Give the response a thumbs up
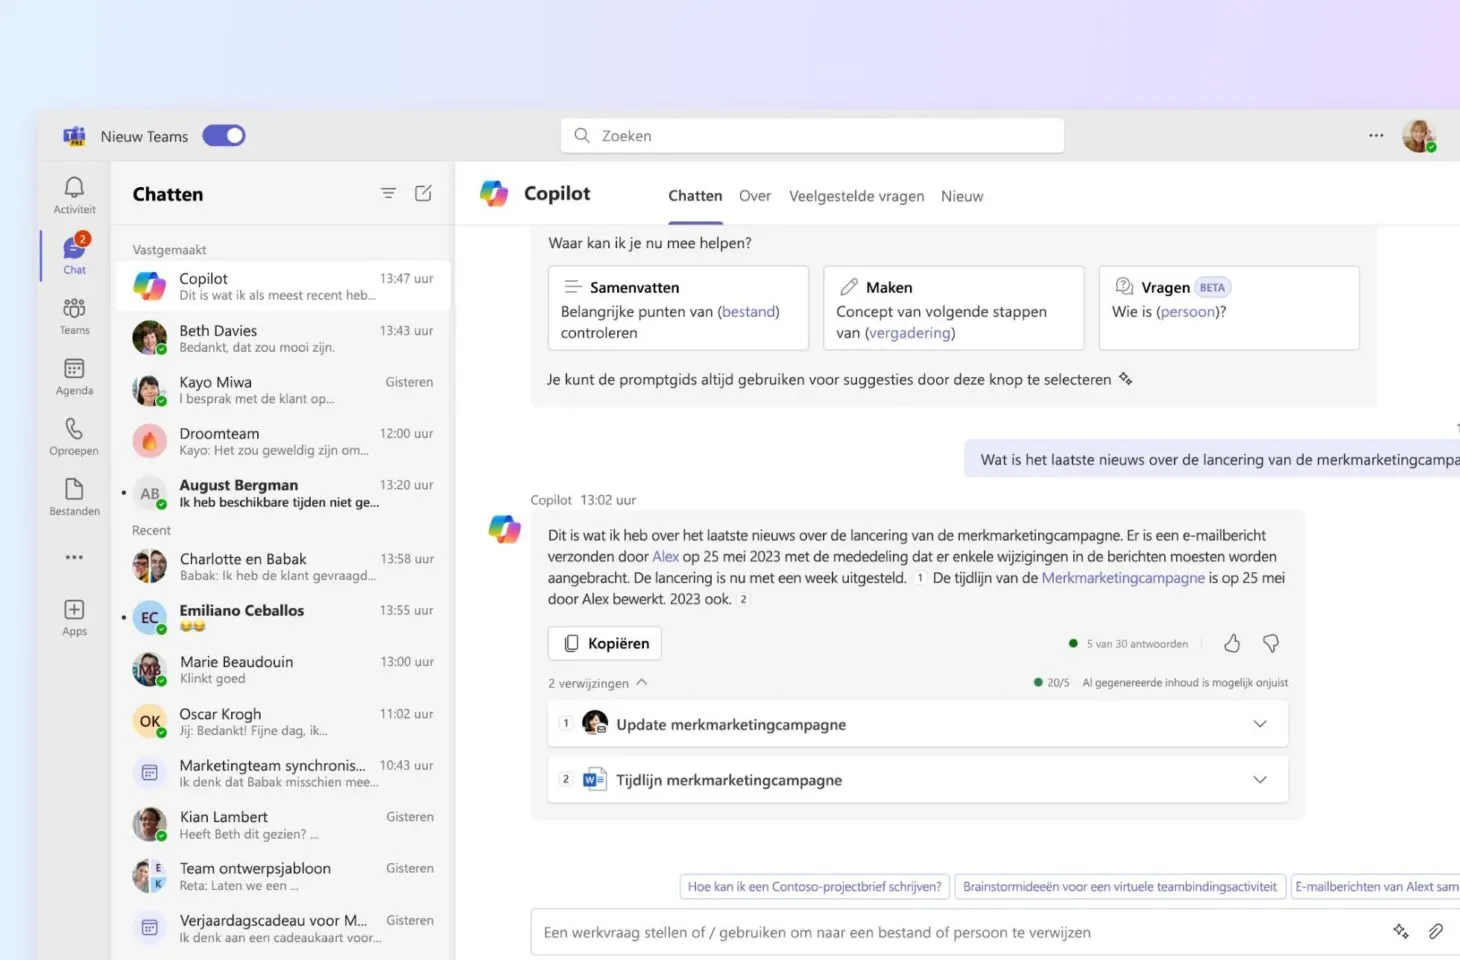The image size is (1460, 960). [1232, 643]
